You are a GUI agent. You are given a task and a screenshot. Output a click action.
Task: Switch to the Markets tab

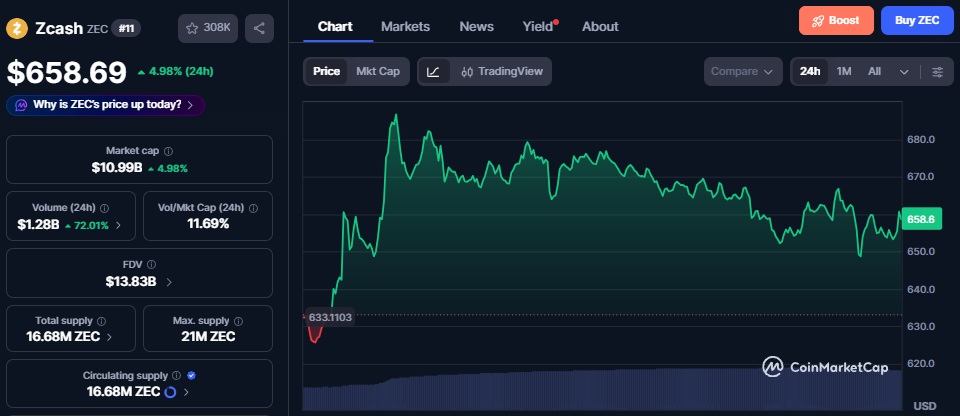point(405,26)
